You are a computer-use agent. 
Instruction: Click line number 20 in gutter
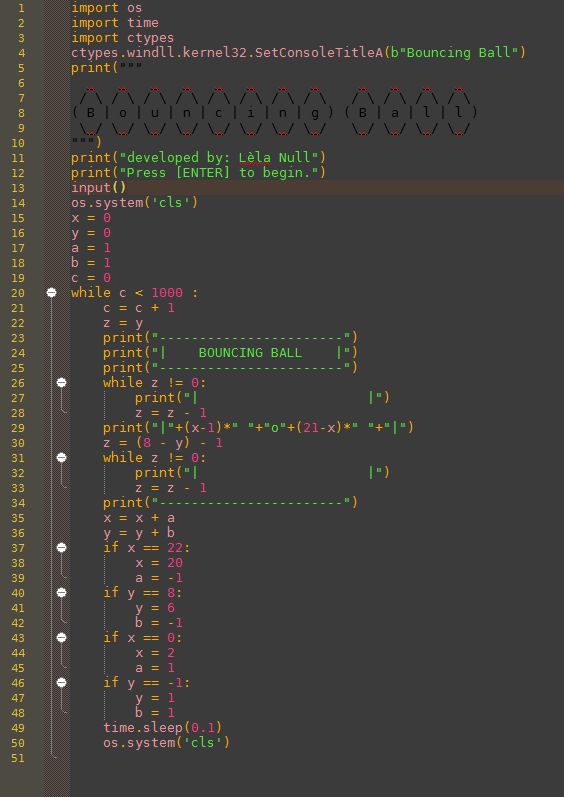(17, 293)
